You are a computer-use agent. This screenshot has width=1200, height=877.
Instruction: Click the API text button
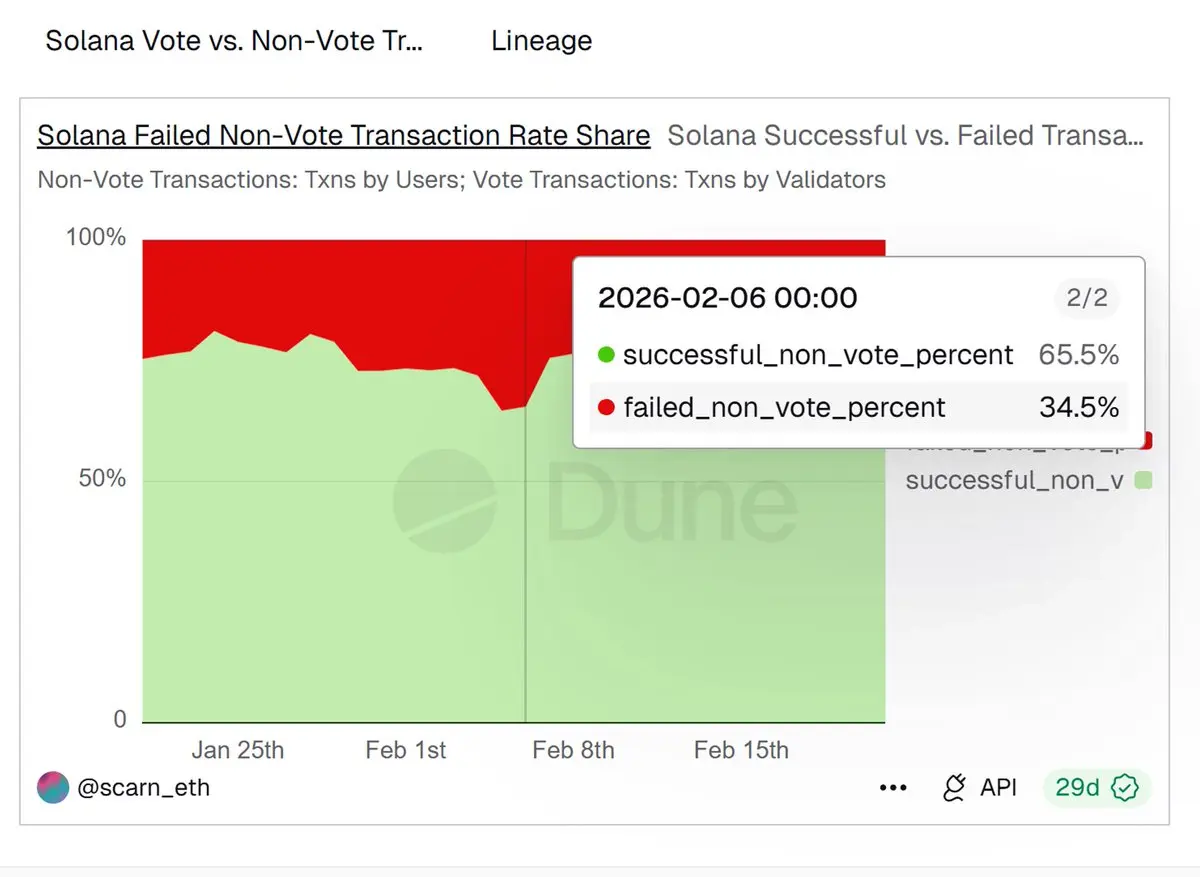click(998, 788)
